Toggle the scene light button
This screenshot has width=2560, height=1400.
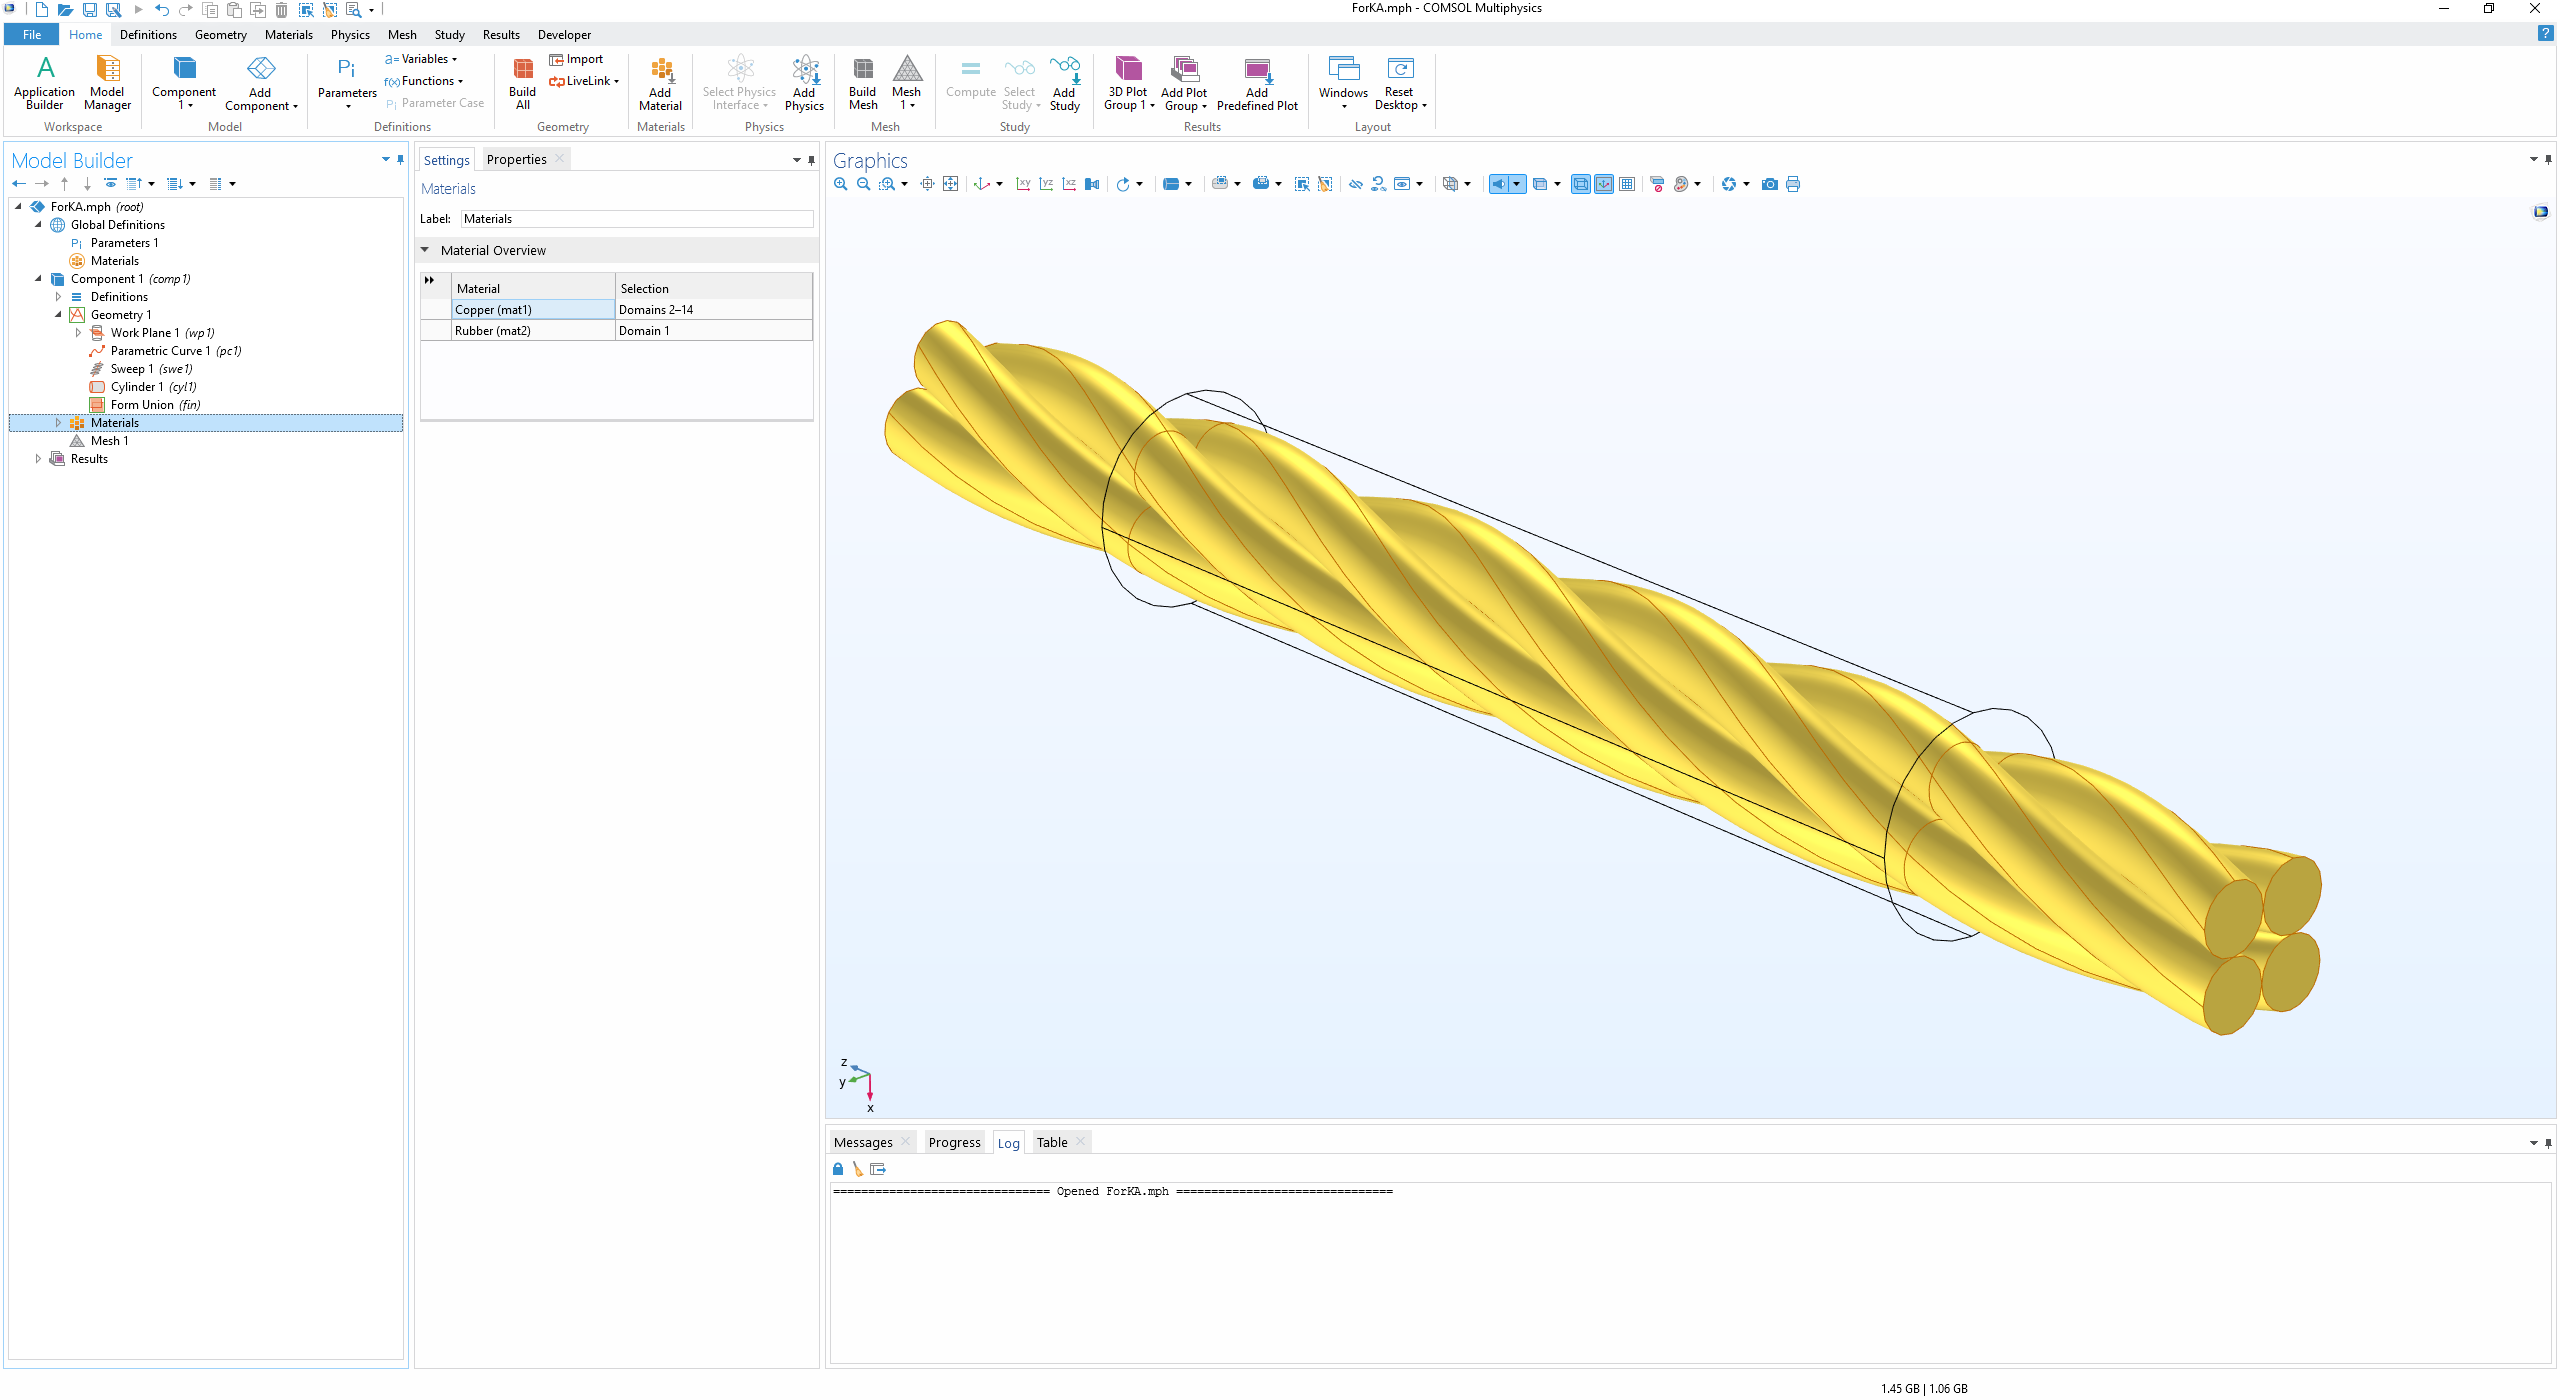pyautogui.click(x=1498, y=184)
